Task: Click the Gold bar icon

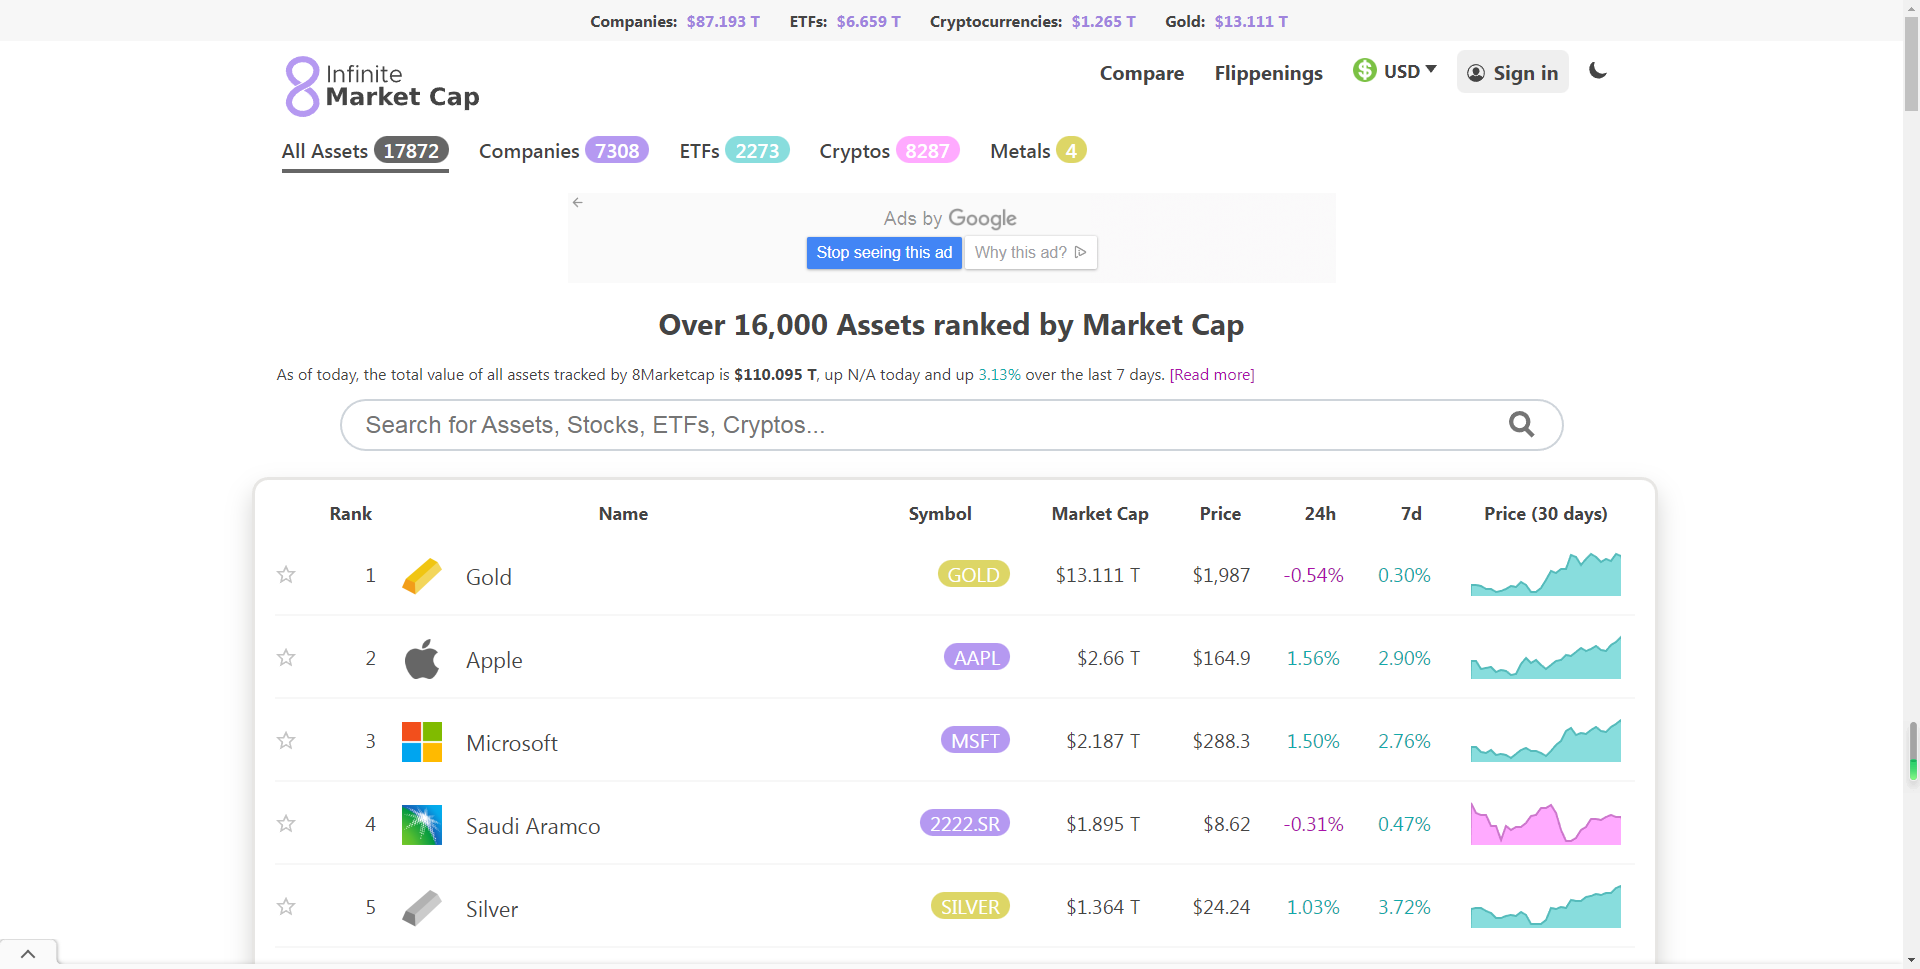Action: (x=421, y=576)
